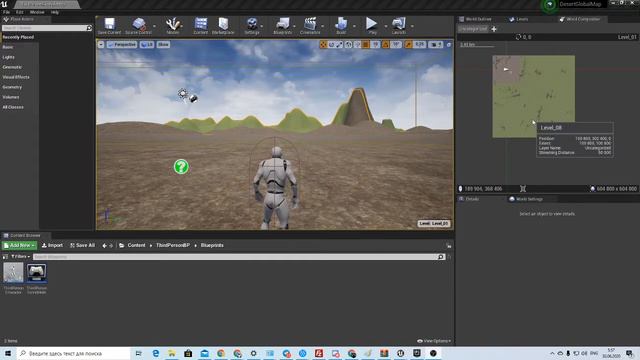Add a new layer with plus icon
This screenshot has width=640, height=360.
point(494,29)
